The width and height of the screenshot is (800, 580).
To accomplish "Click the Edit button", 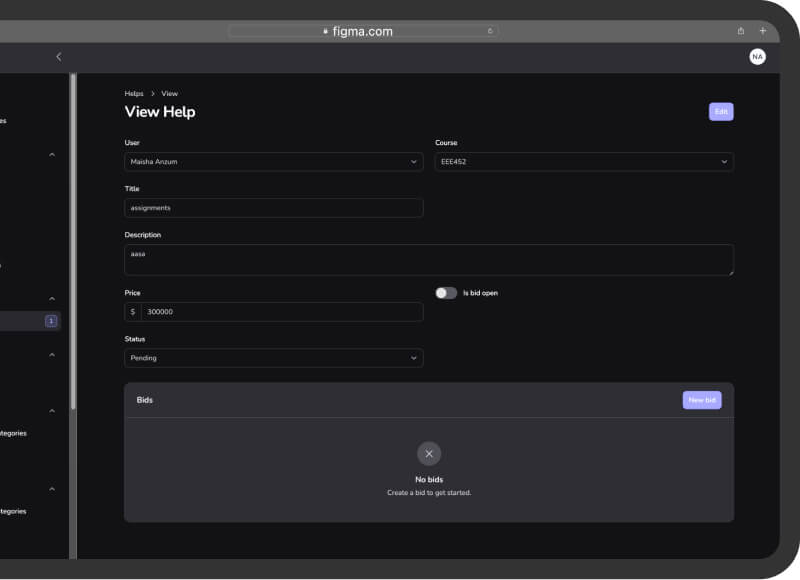I will tap(721, 112).
